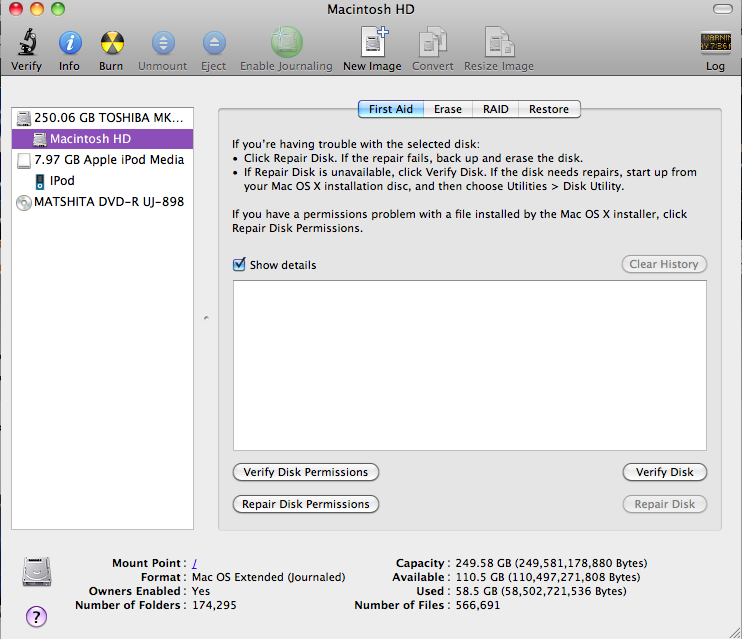Select 250.06 GB TOSHIBA disk in sidebar
This screenshot has width=742, height=639.
[x=102, y=118]
